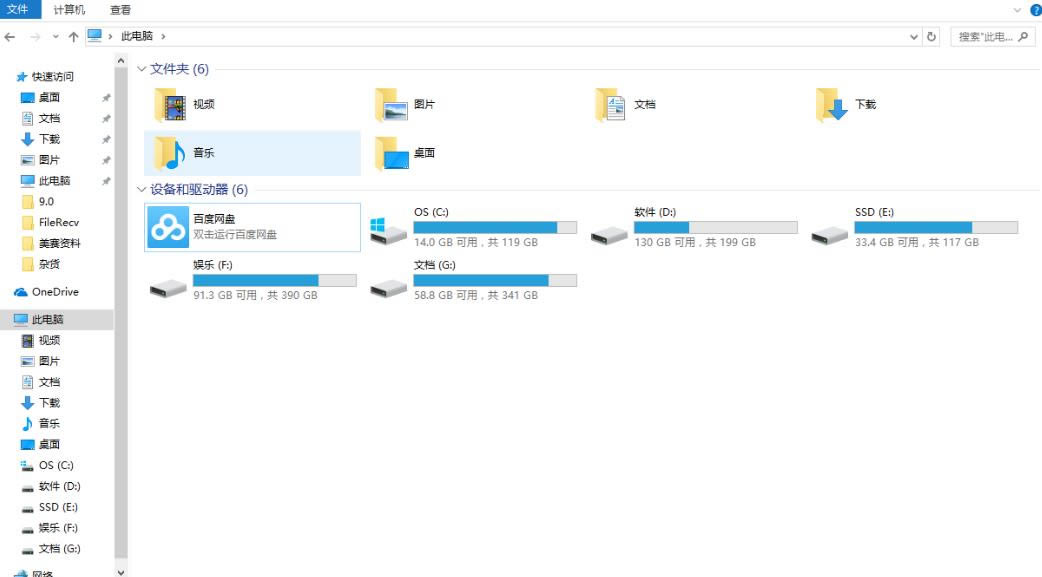Click the text 91.3 GB 可用，共 390 GB
The width and height of the screenshot is (1042, 577).
tap(255, 295)
